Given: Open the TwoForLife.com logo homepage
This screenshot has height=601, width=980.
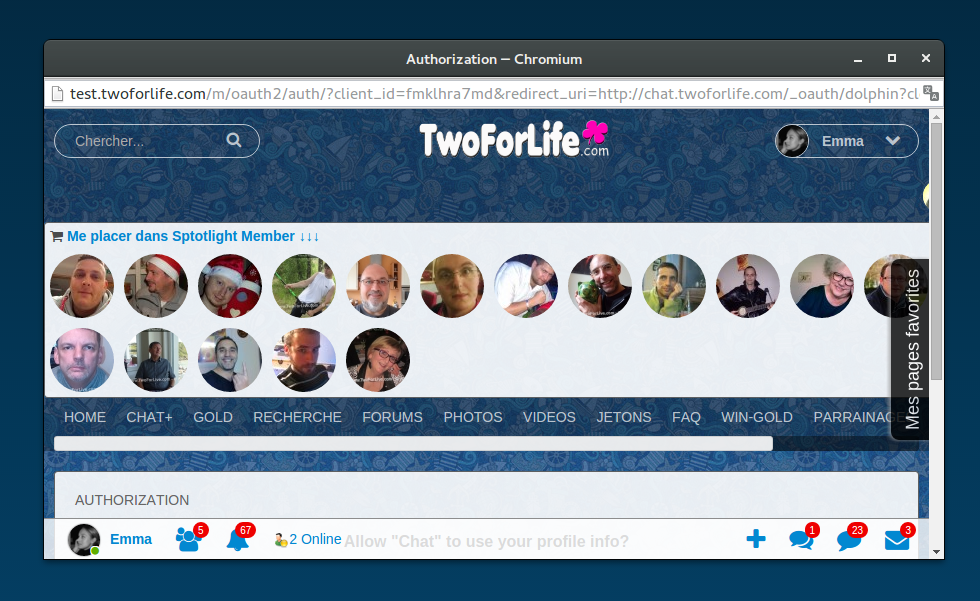Looking at the screenshot, I should coord(514,139).
